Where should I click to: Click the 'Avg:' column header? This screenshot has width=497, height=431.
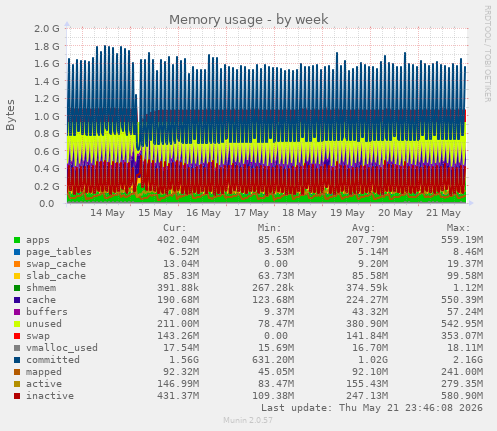tap(364, 228)
